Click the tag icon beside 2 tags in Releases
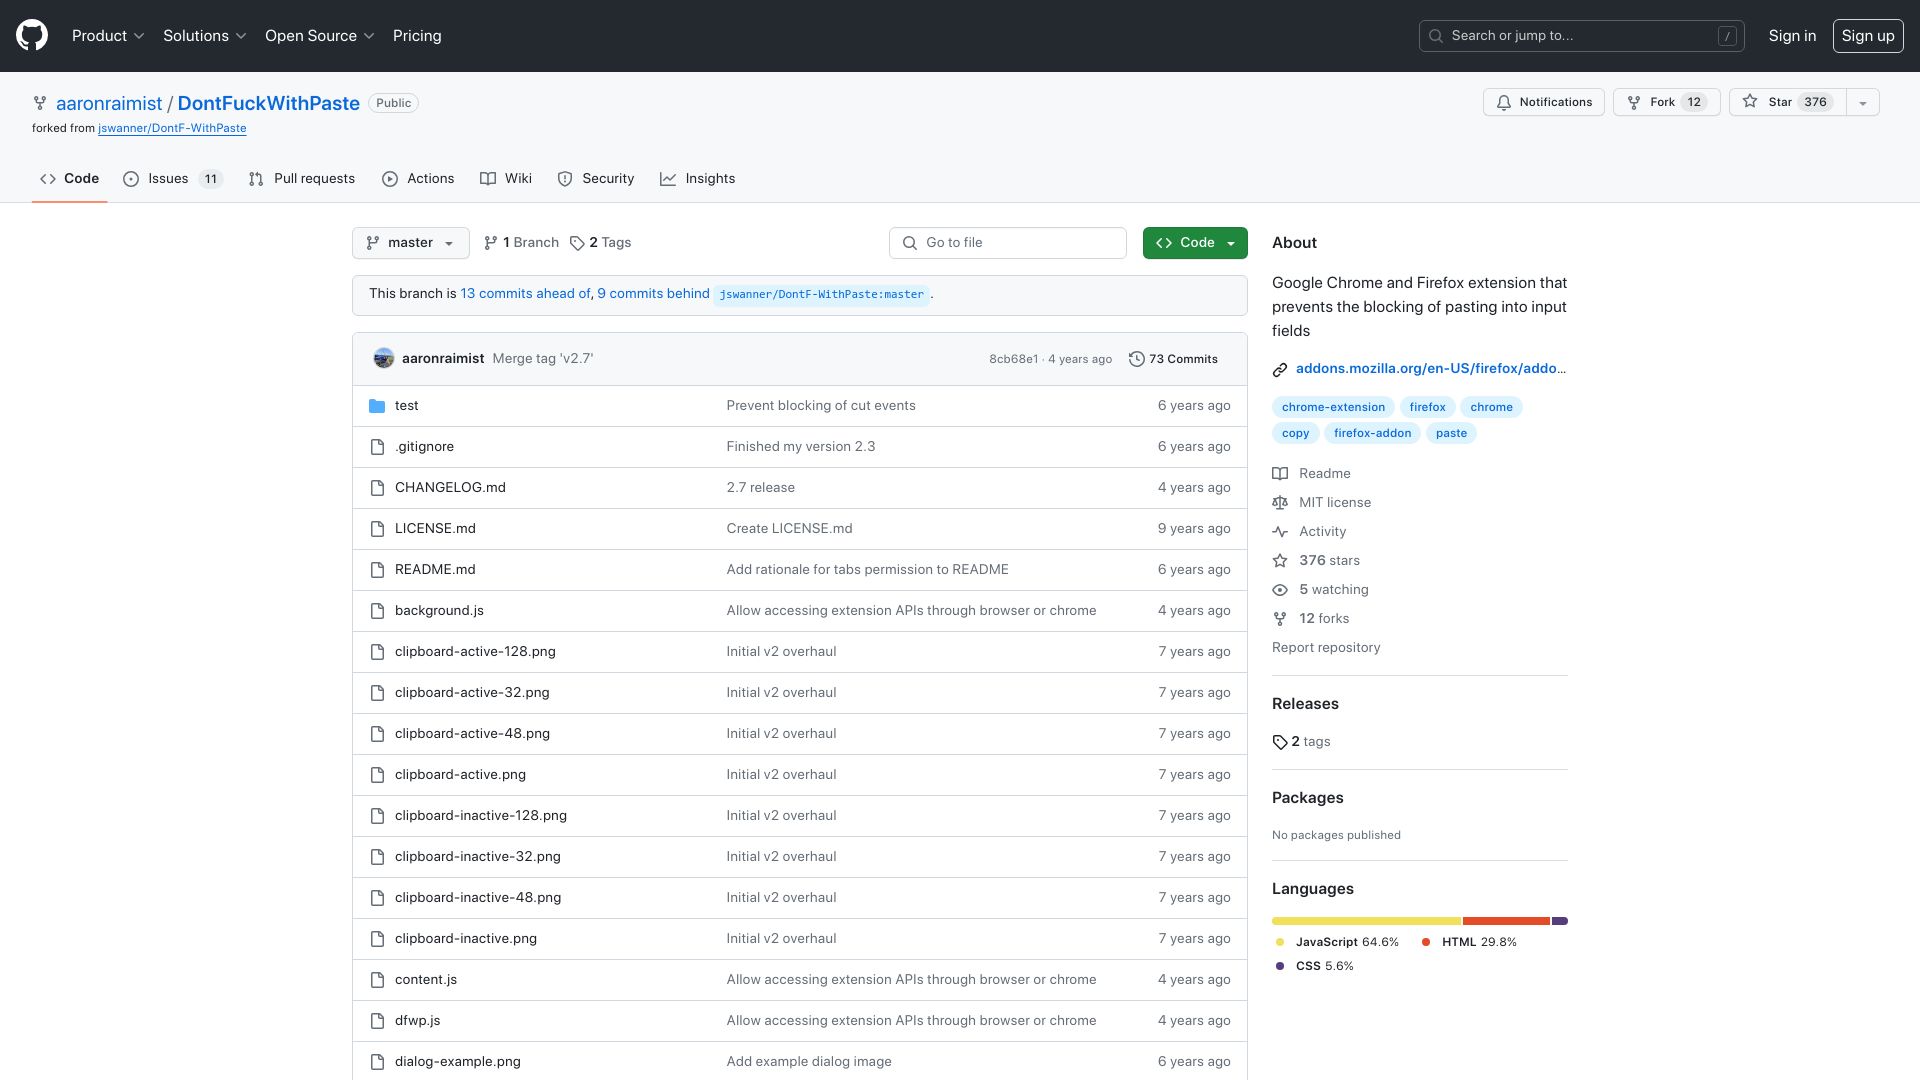Image resolution: width=1920 pixels, height=1080 pixels. [x=1280, y=742]
